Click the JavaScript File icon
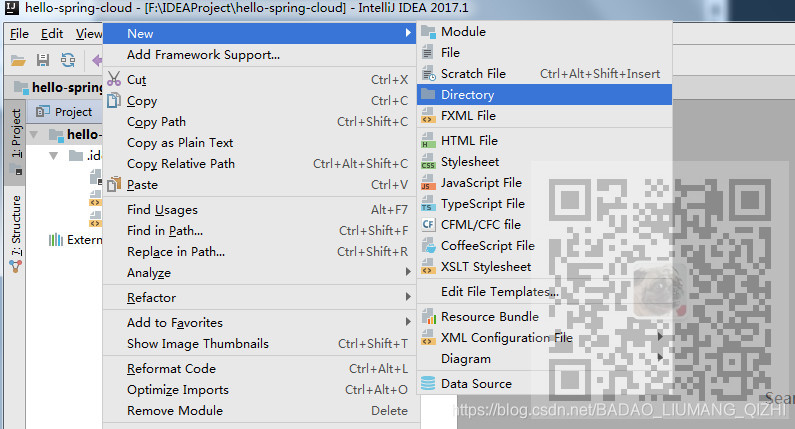The image size is (795, 429). tap(428, 183)
